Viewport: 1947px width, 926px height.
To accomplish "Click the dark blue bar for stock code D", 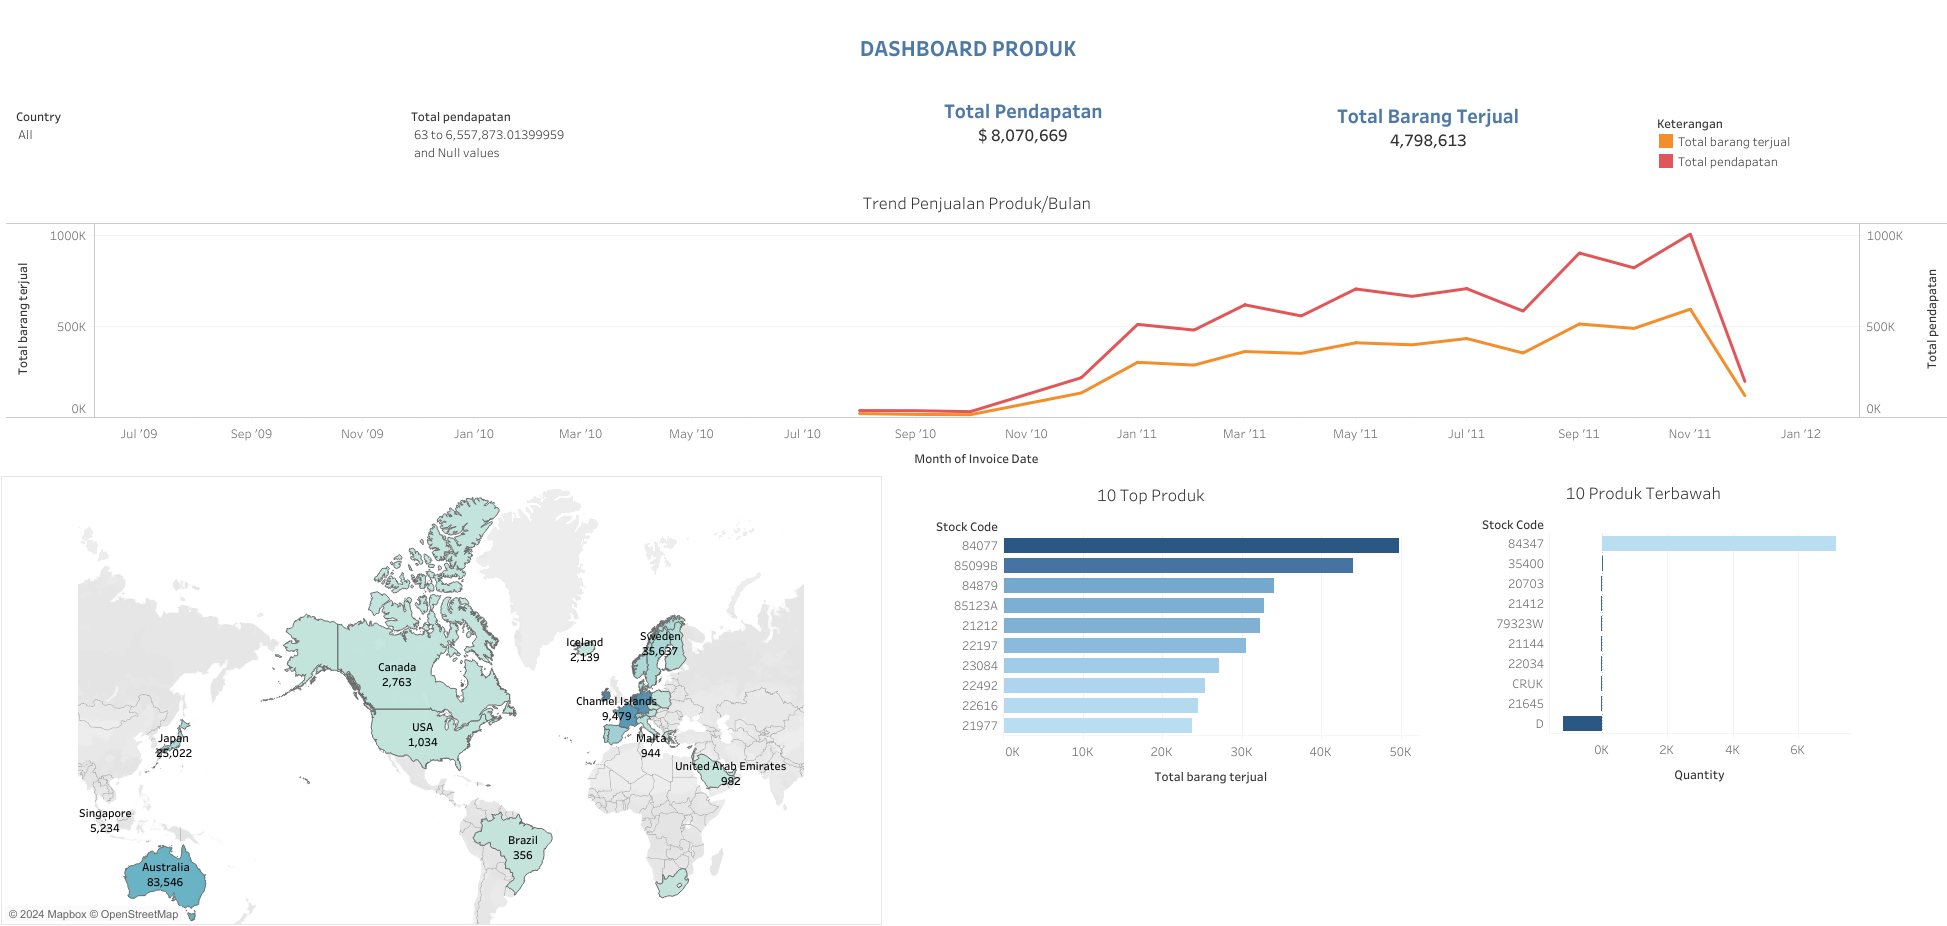I will [x=1582, y=724].
